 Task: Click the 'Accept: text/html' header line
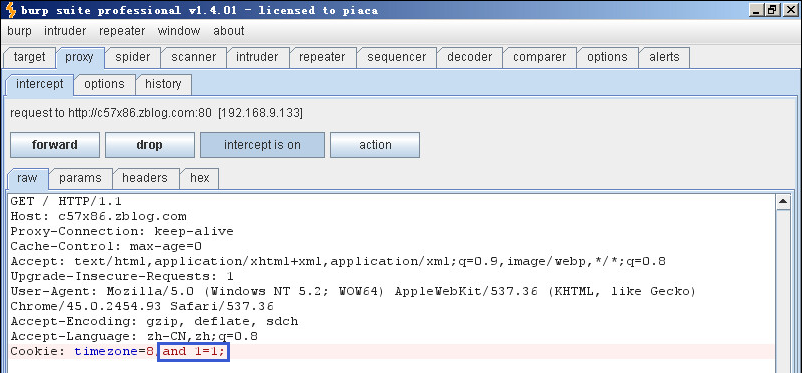(338, 261)
